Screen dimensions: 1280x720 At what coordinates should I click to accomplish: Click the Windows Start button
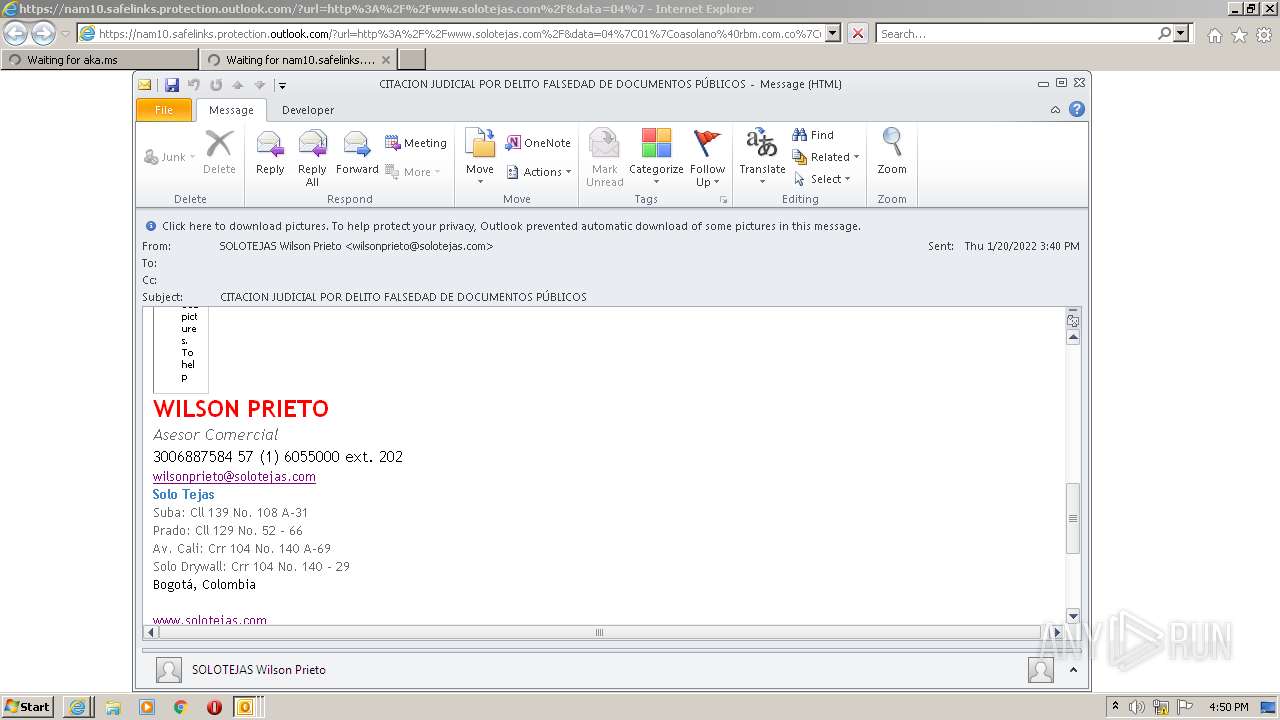[28, 707]
